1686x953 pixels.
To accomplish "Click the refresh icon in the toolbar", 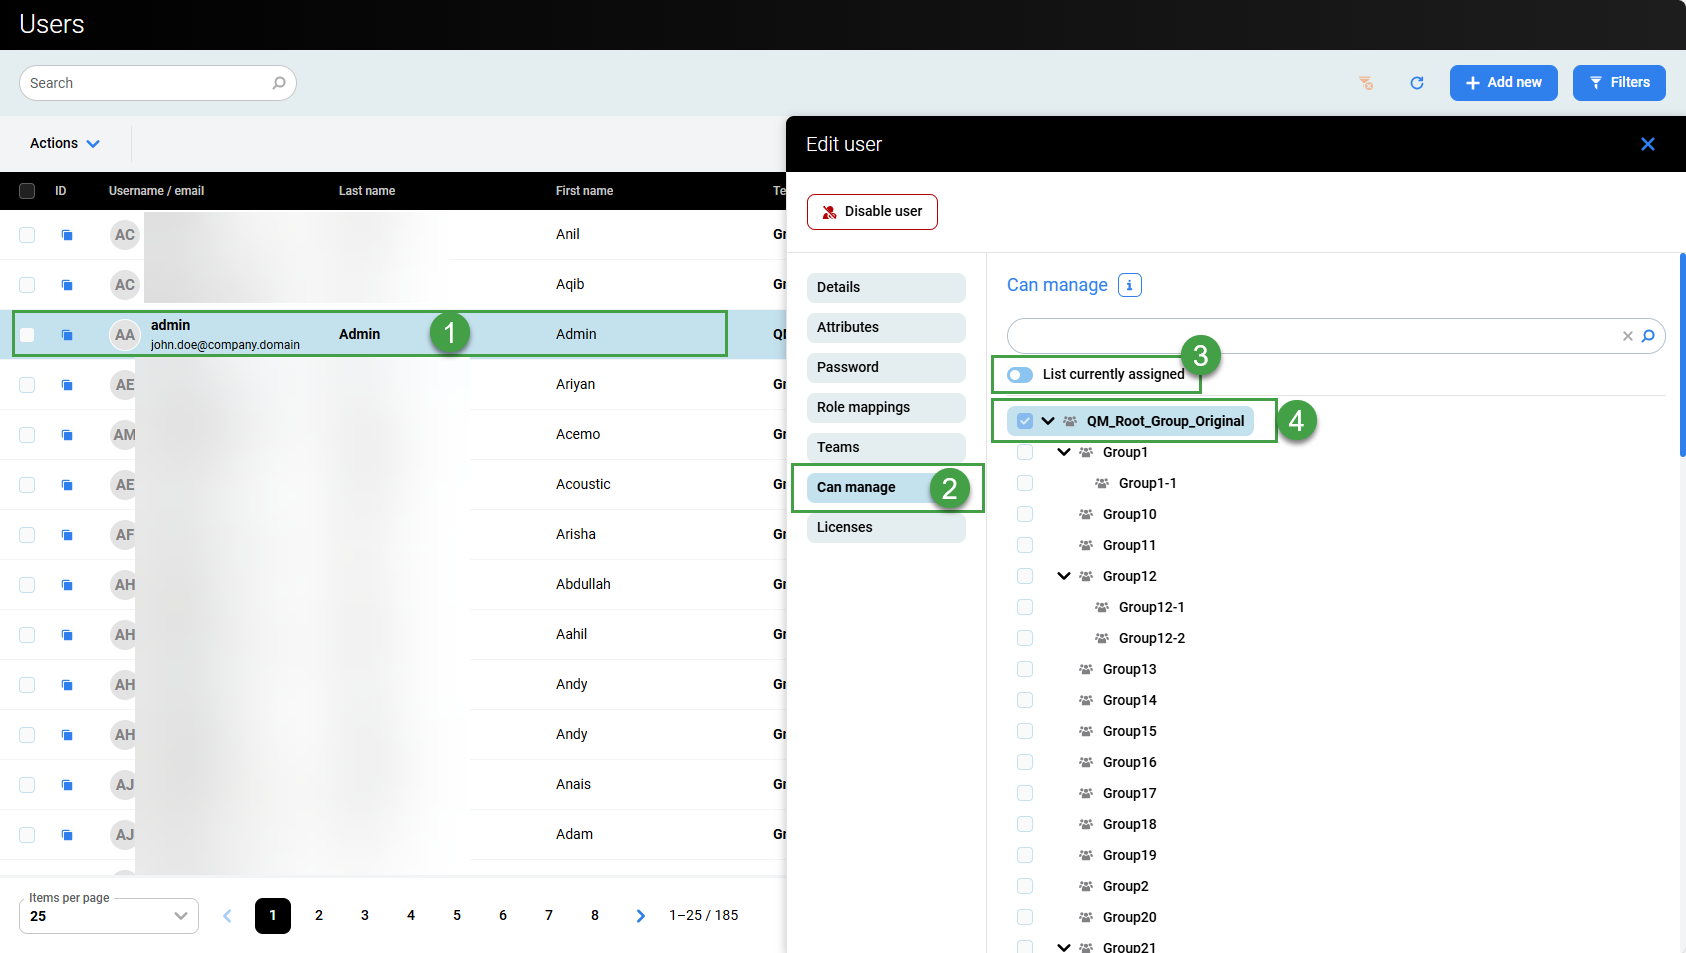I will coord(1416,83).
